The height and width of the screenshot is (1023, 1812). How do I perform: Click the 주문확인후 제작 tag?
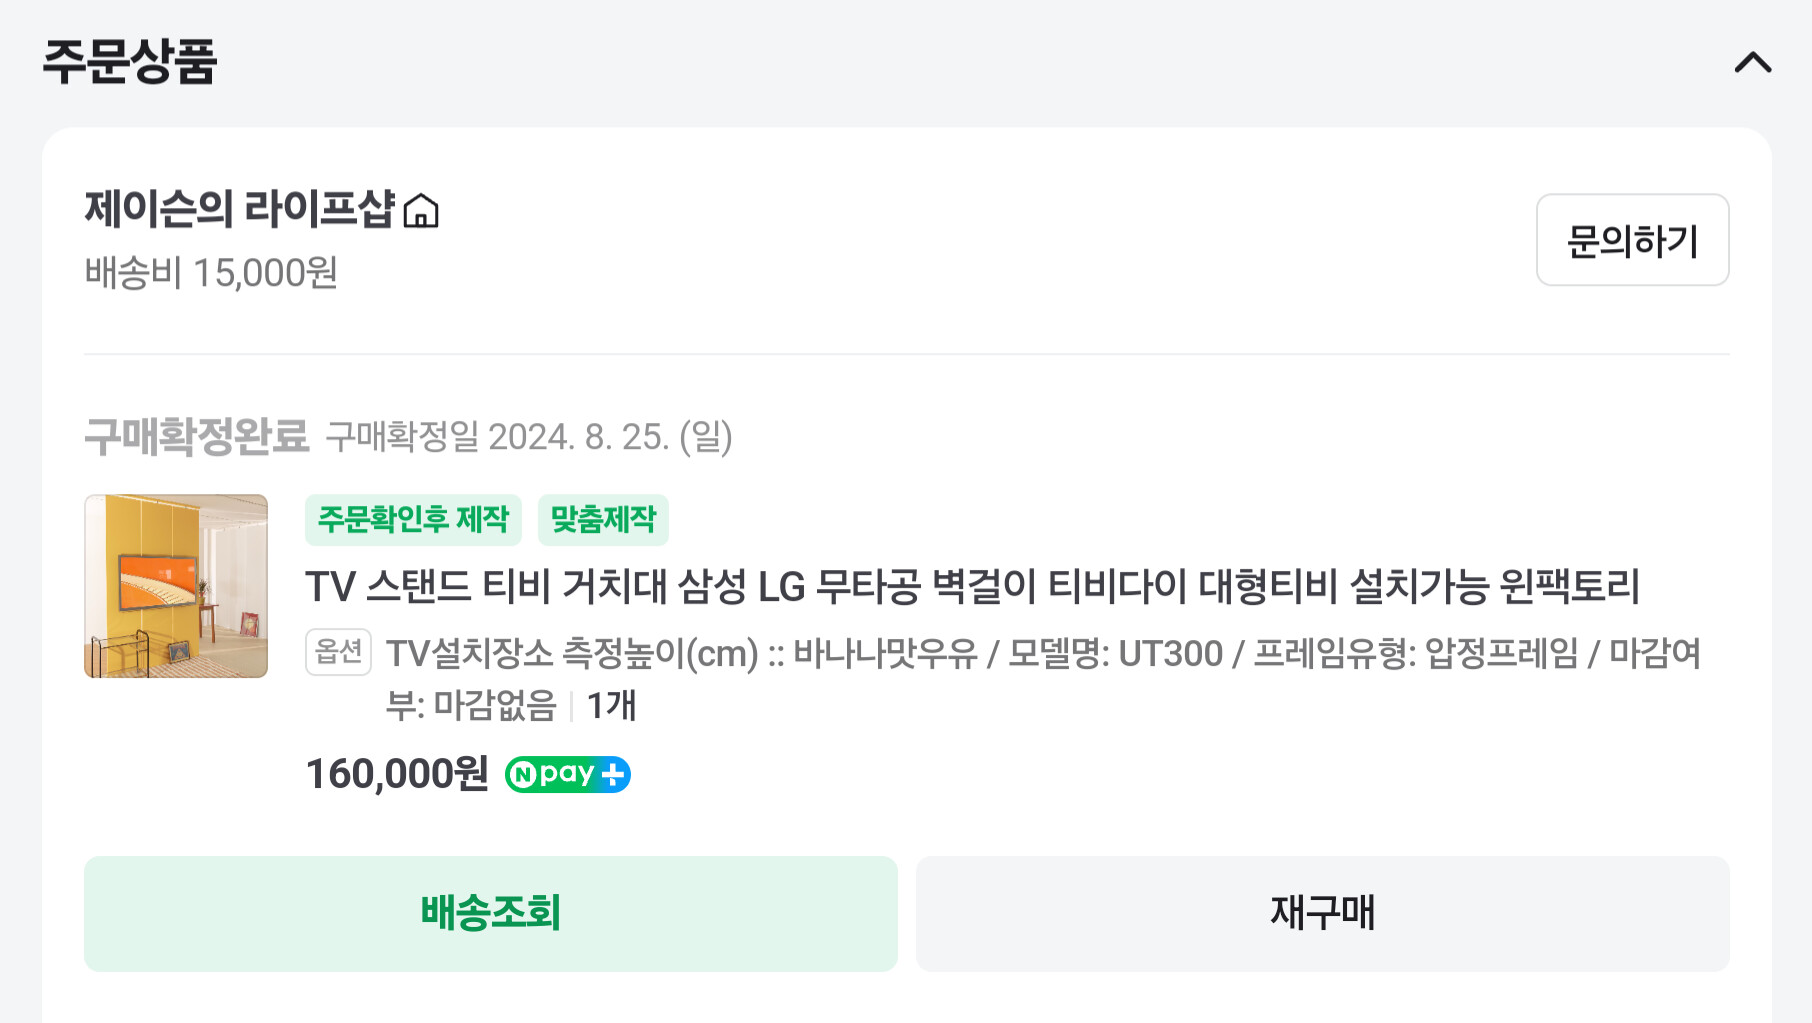pos(413,520)
